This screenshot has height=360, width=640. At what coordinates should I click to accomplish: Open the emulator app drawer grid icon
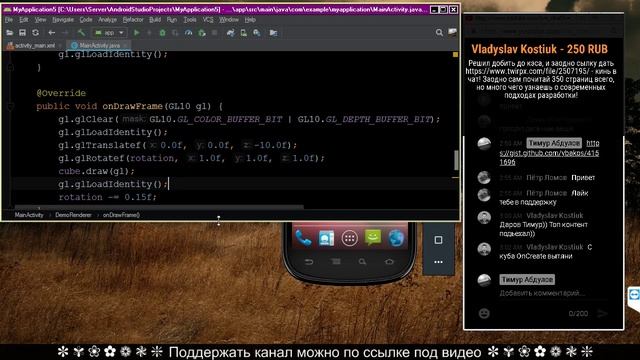pyautogui.click(x=349, y=238)
